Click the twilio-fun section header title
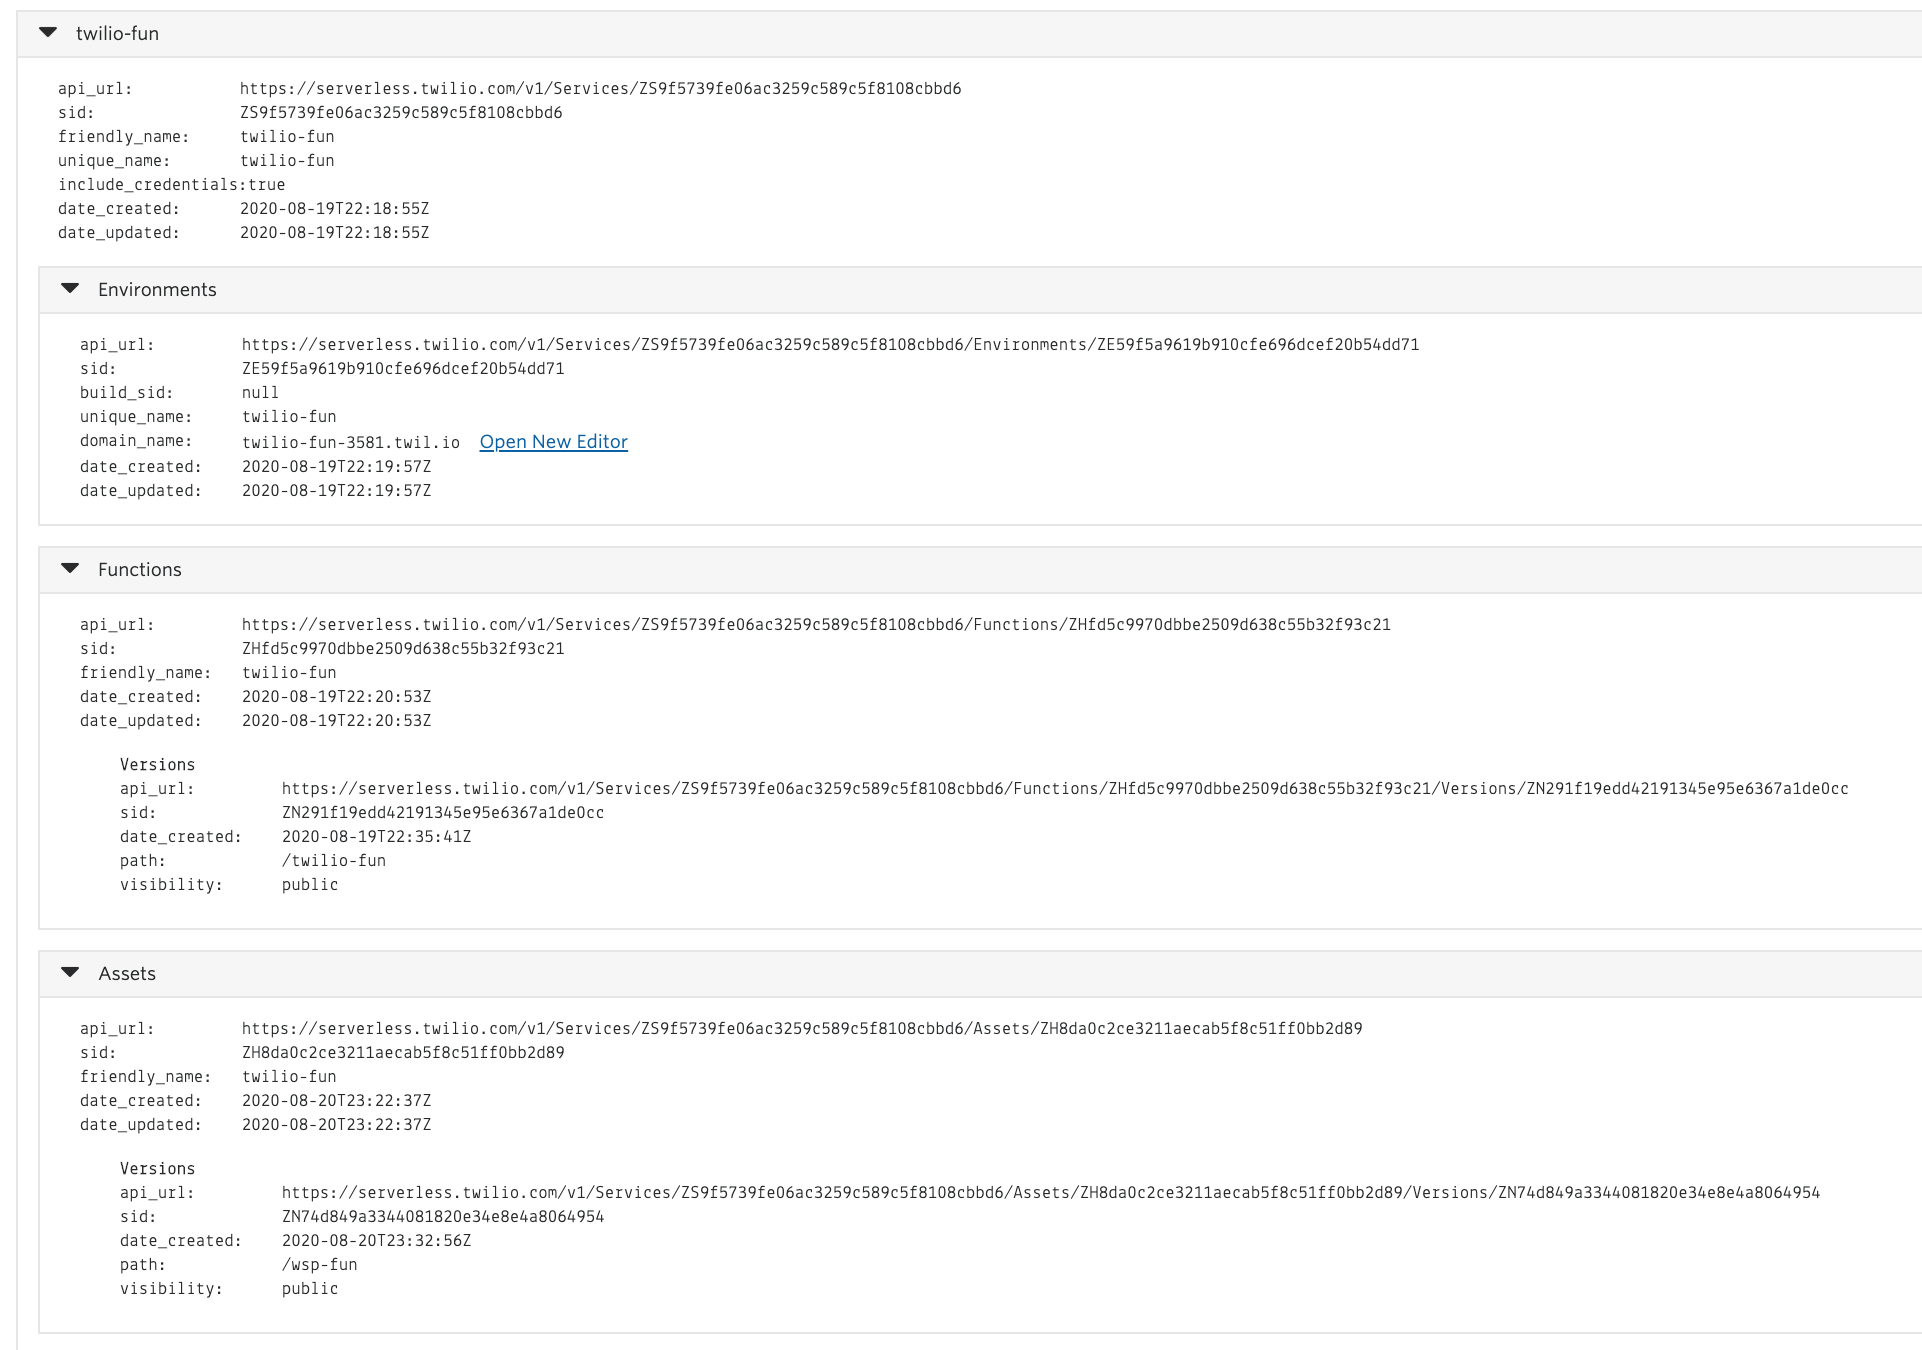The image size is (1922, 1350). tap(117, 34)
